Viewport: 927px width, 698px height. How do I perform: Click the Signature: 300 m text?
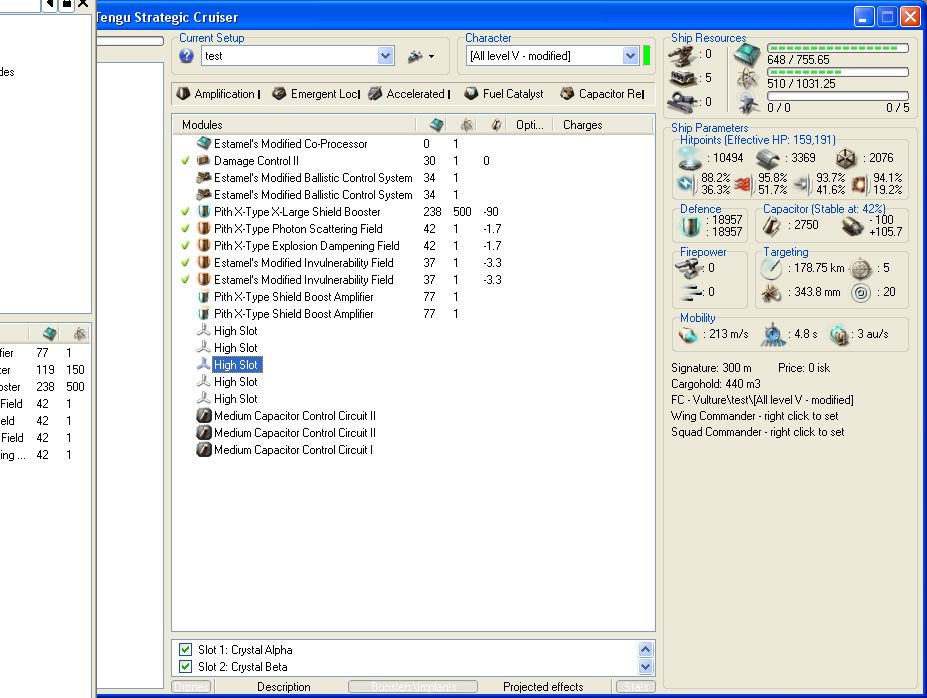[x=711, y=368]
